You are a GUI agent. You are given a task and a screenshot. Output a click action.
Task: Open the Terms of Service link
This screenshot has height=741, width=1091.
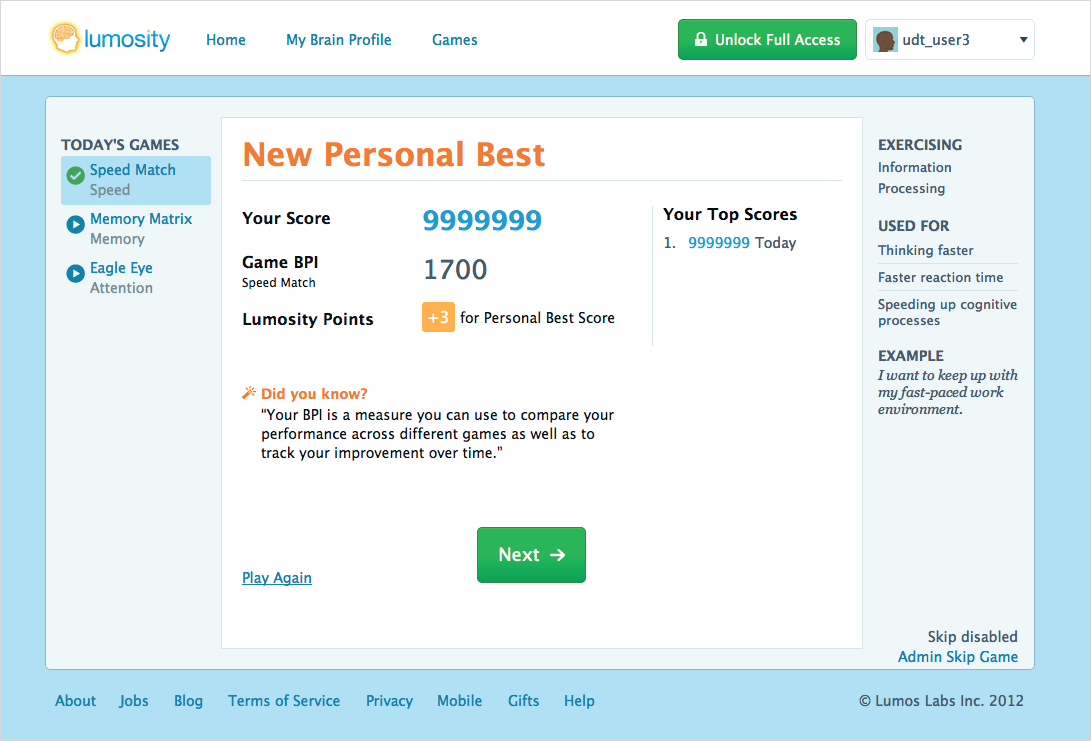284,701
